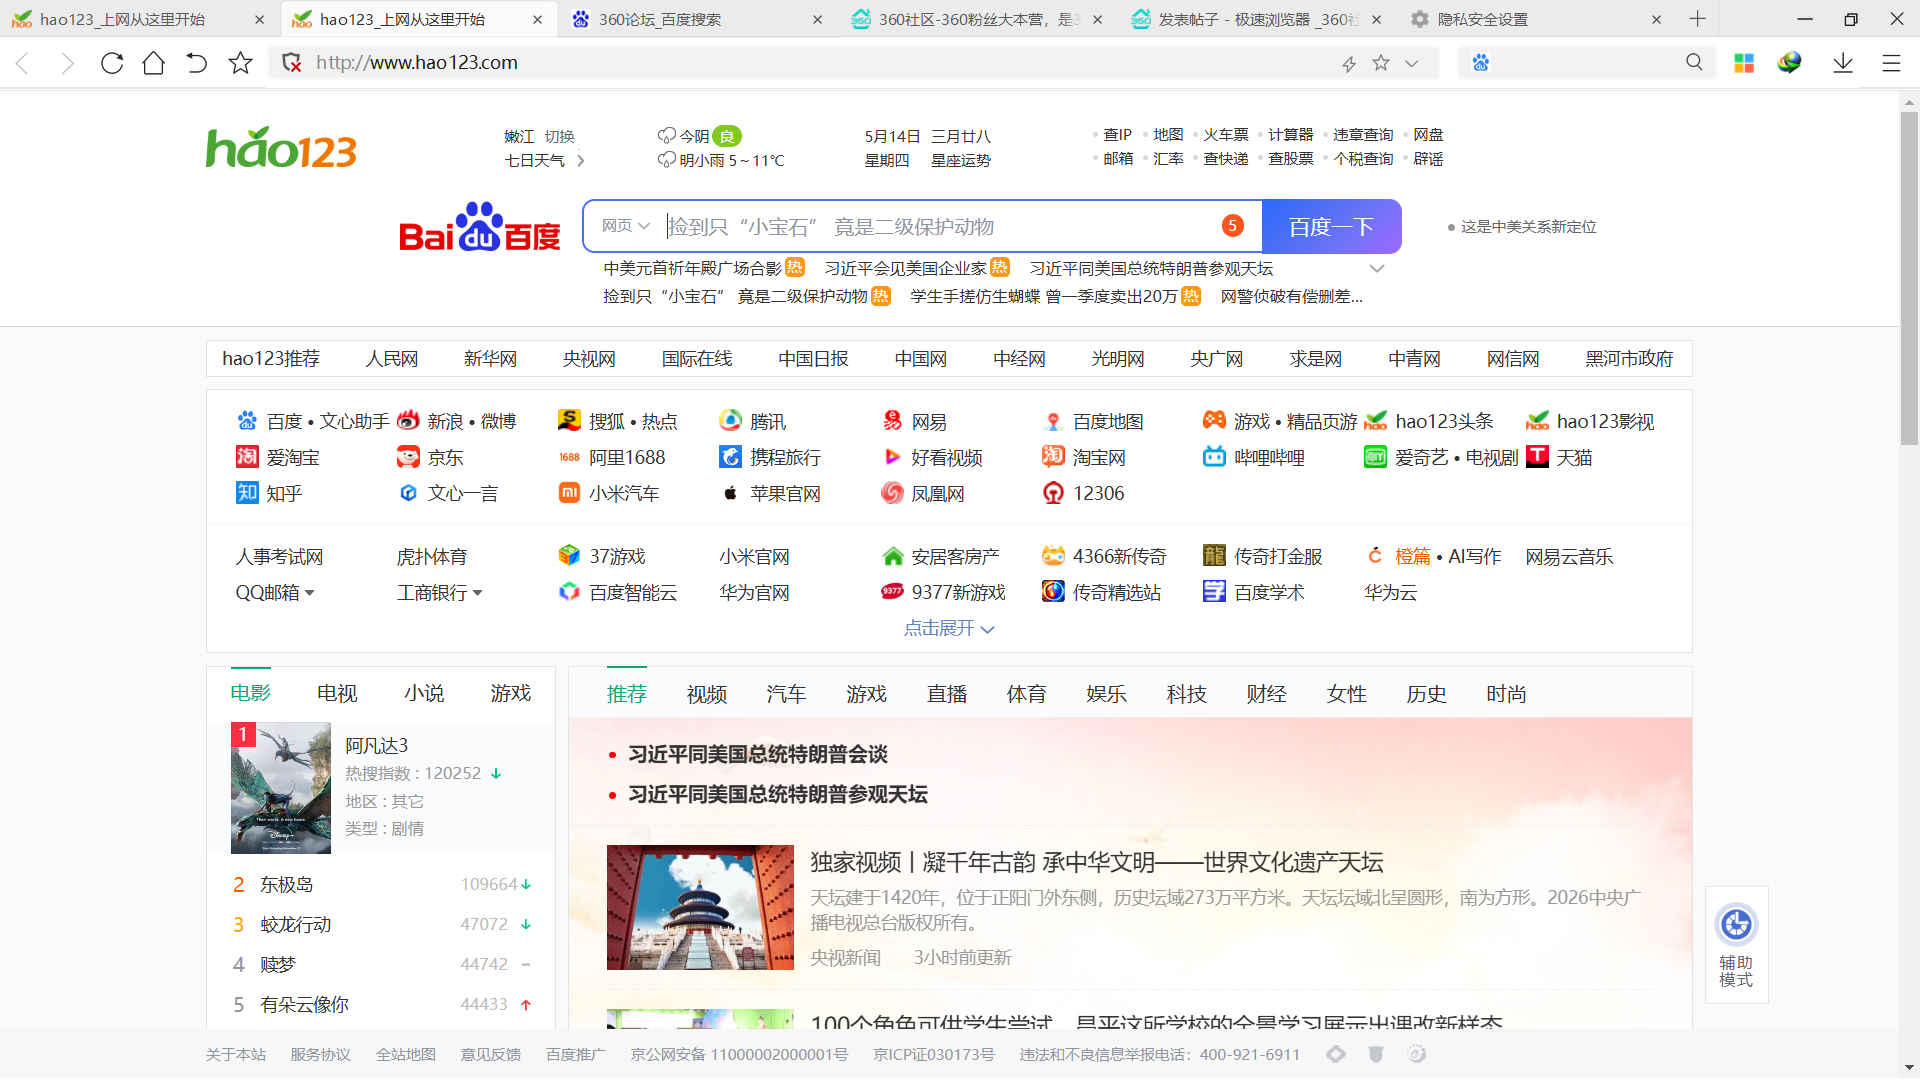The height and width of the screenshot is (1080, 1920).
Task: Click the site security icon in address bar
Action: 292,63
